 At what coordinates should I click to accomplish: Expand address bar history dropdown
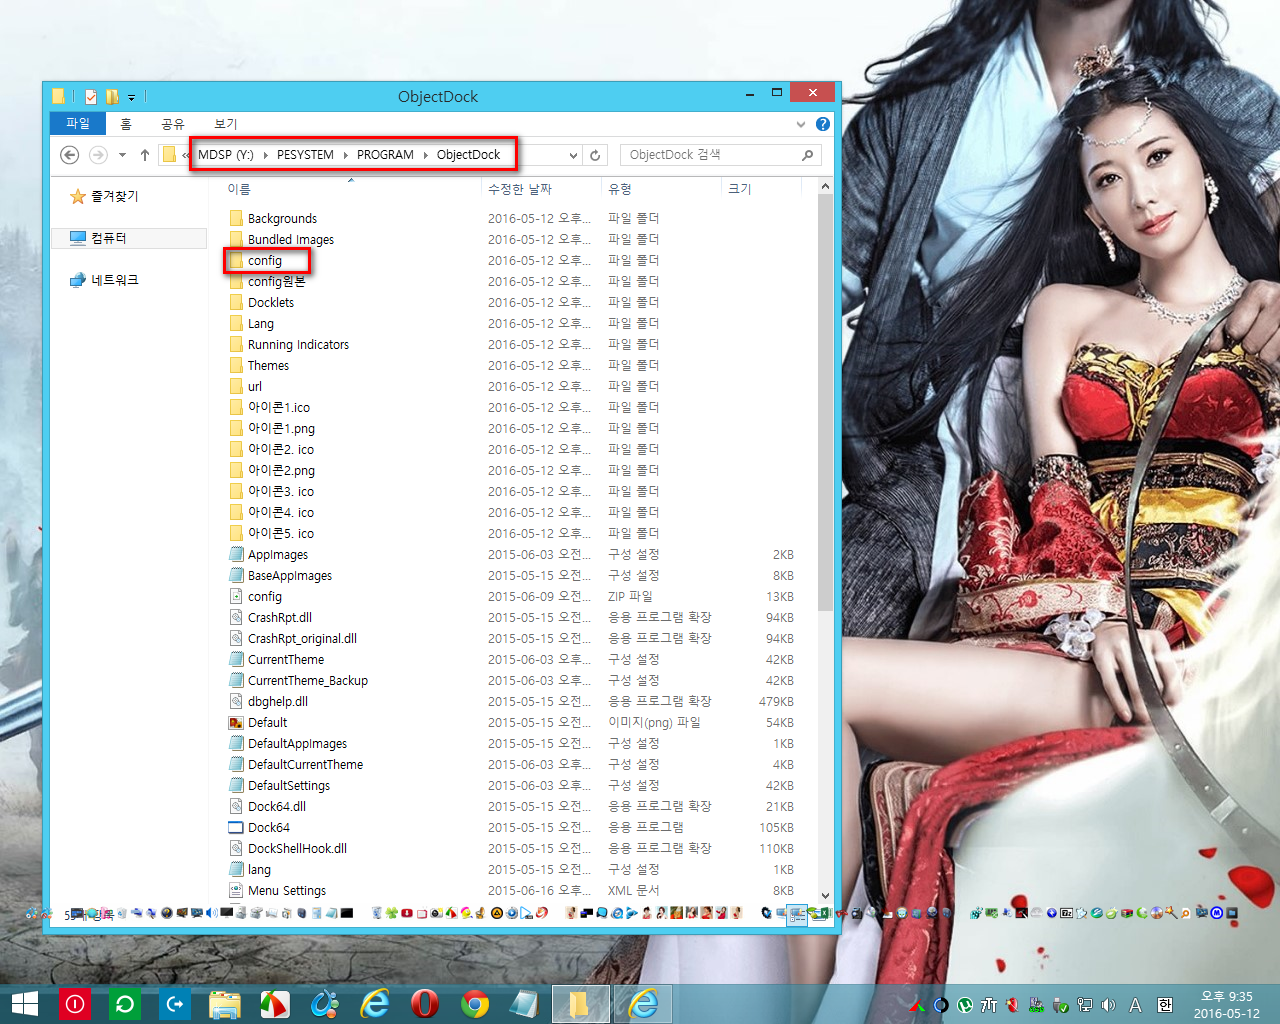point(573,155)
